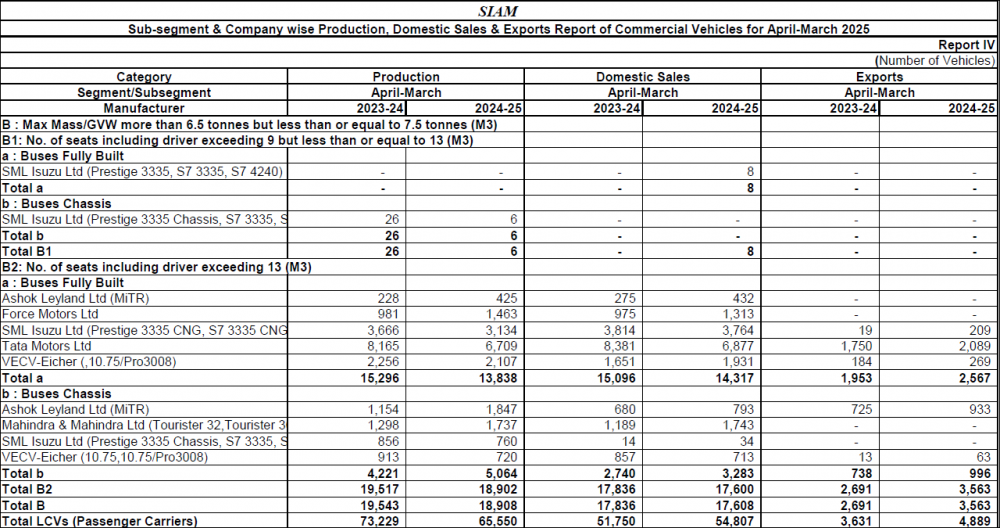This screenshot has width=1000, height=528.
Task: Select the LCV domestic sales 54,807
Action: coord(735,521)
